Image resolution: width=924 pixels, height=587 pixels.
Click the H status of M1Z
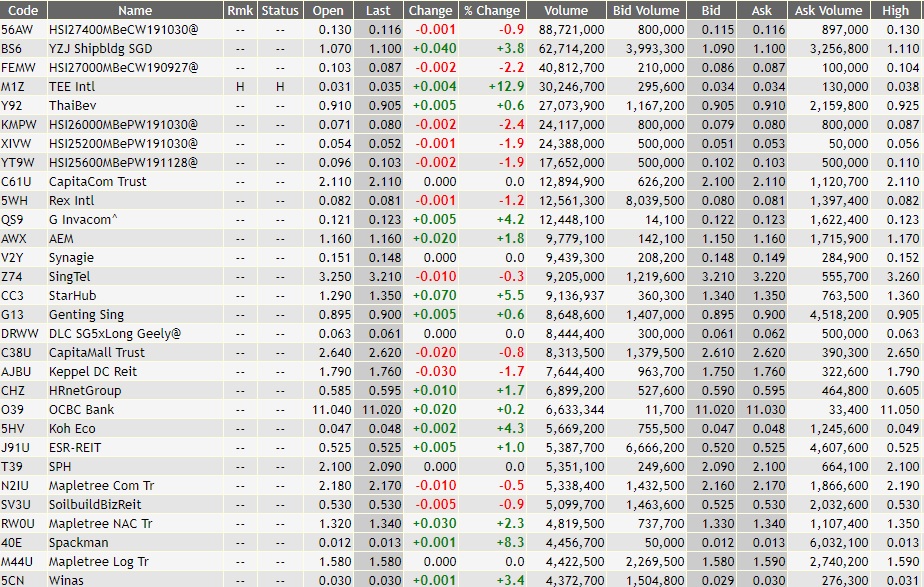280,87
